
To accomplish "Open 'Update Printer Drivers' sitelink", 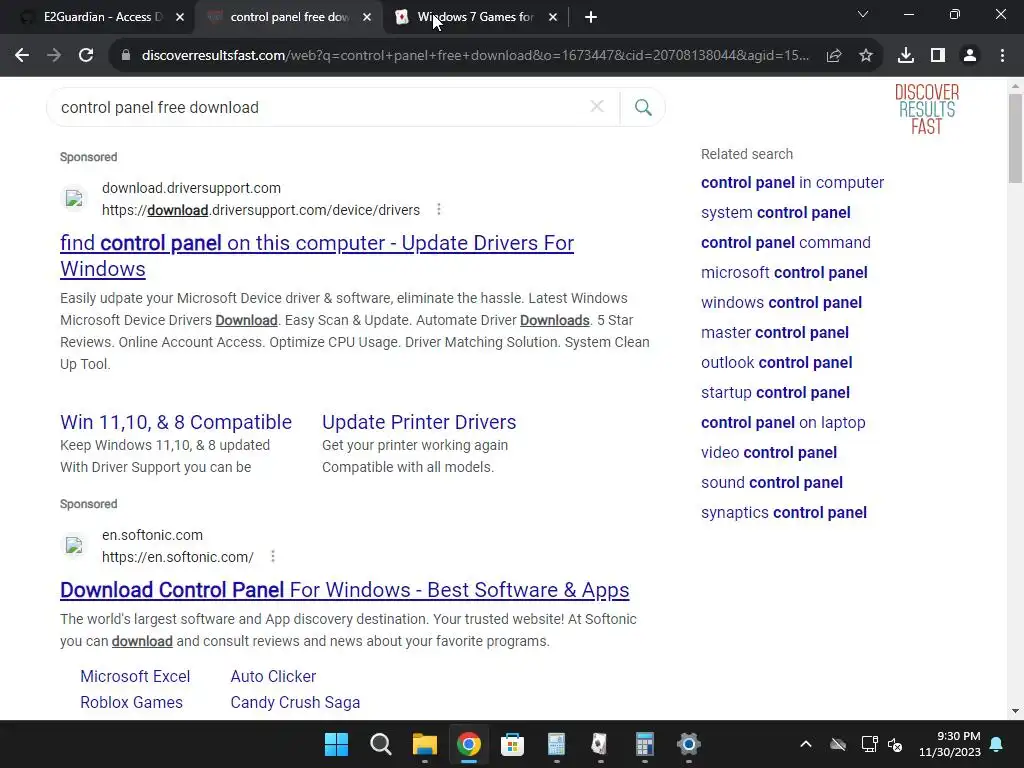I will coord(419,422).
